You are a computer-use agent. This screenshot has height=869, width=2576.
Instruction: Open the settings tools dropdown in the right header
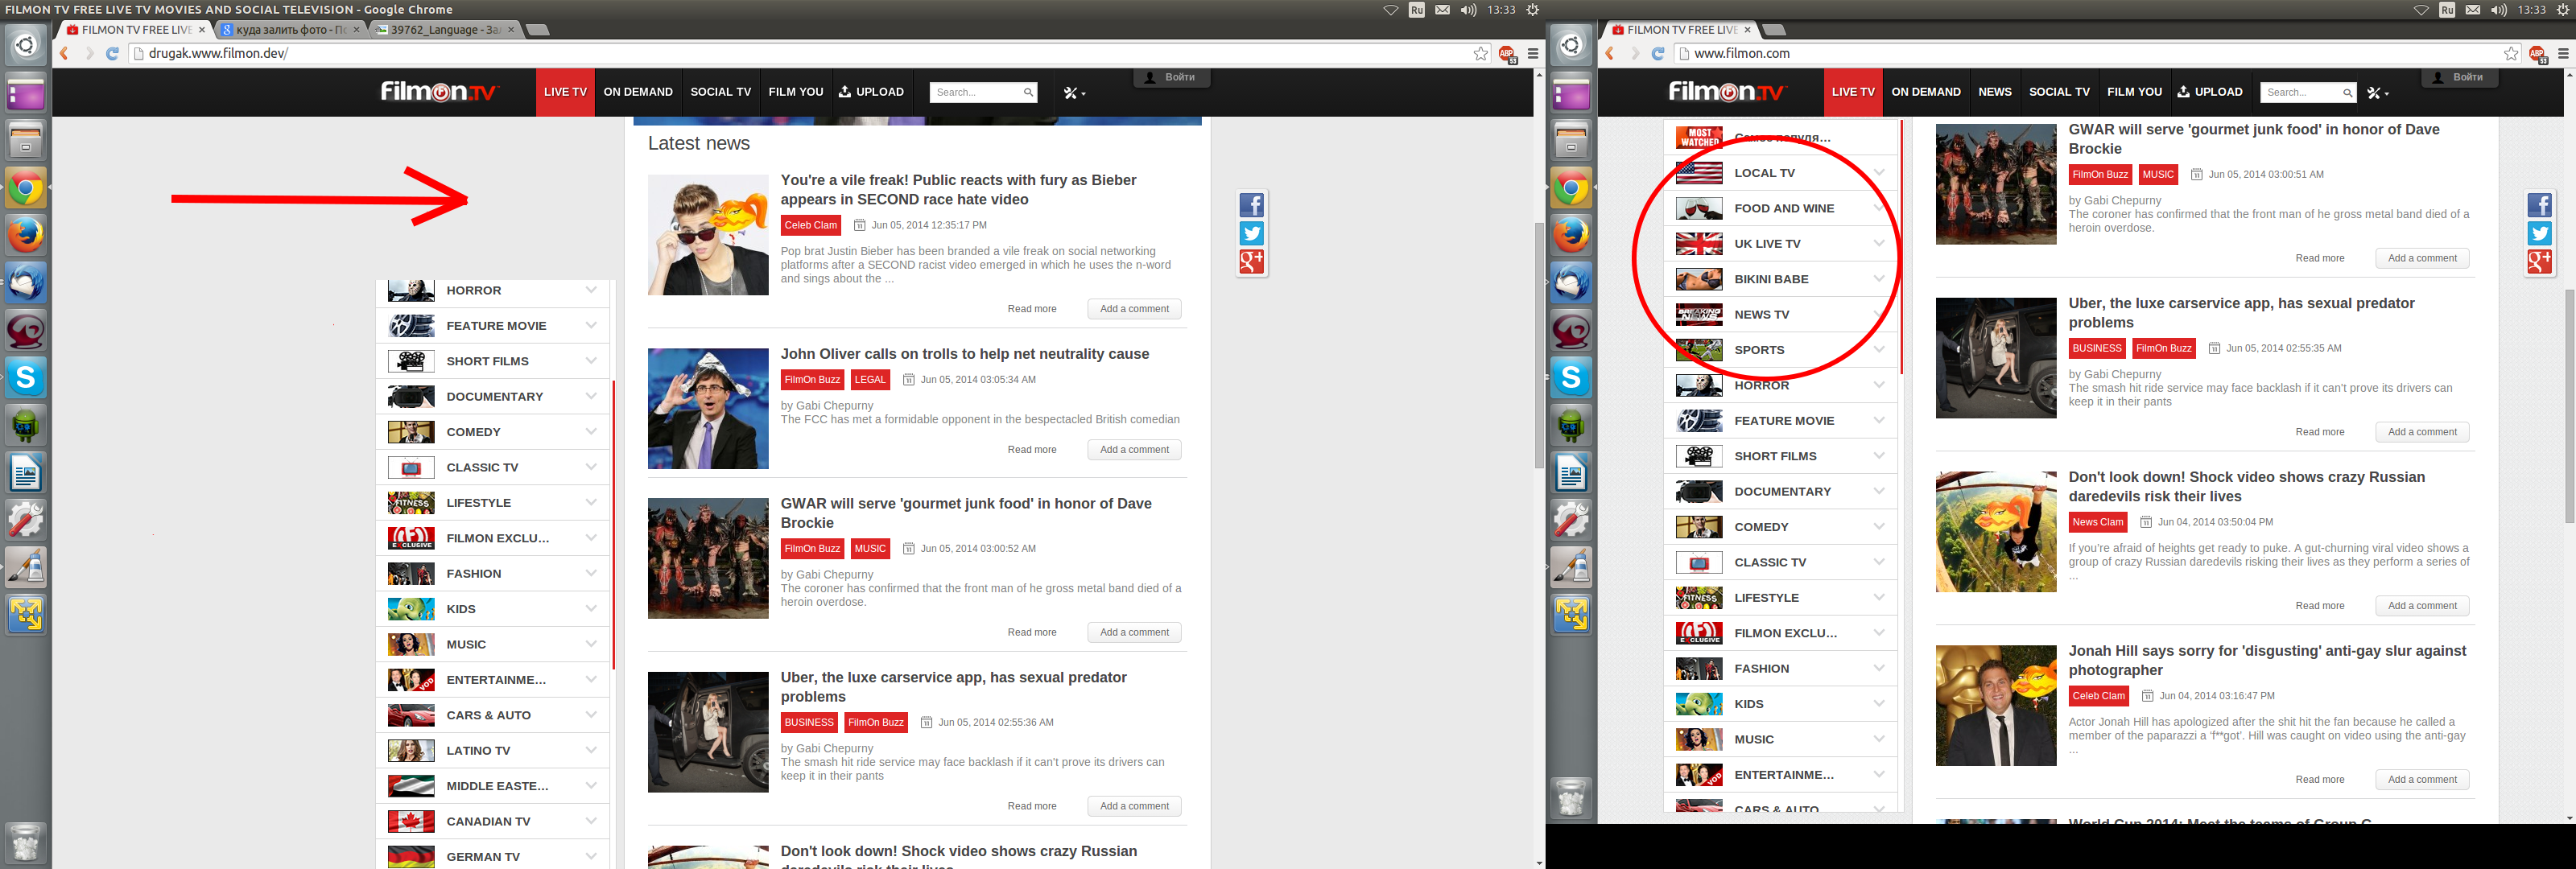(x=2377, y=93)
